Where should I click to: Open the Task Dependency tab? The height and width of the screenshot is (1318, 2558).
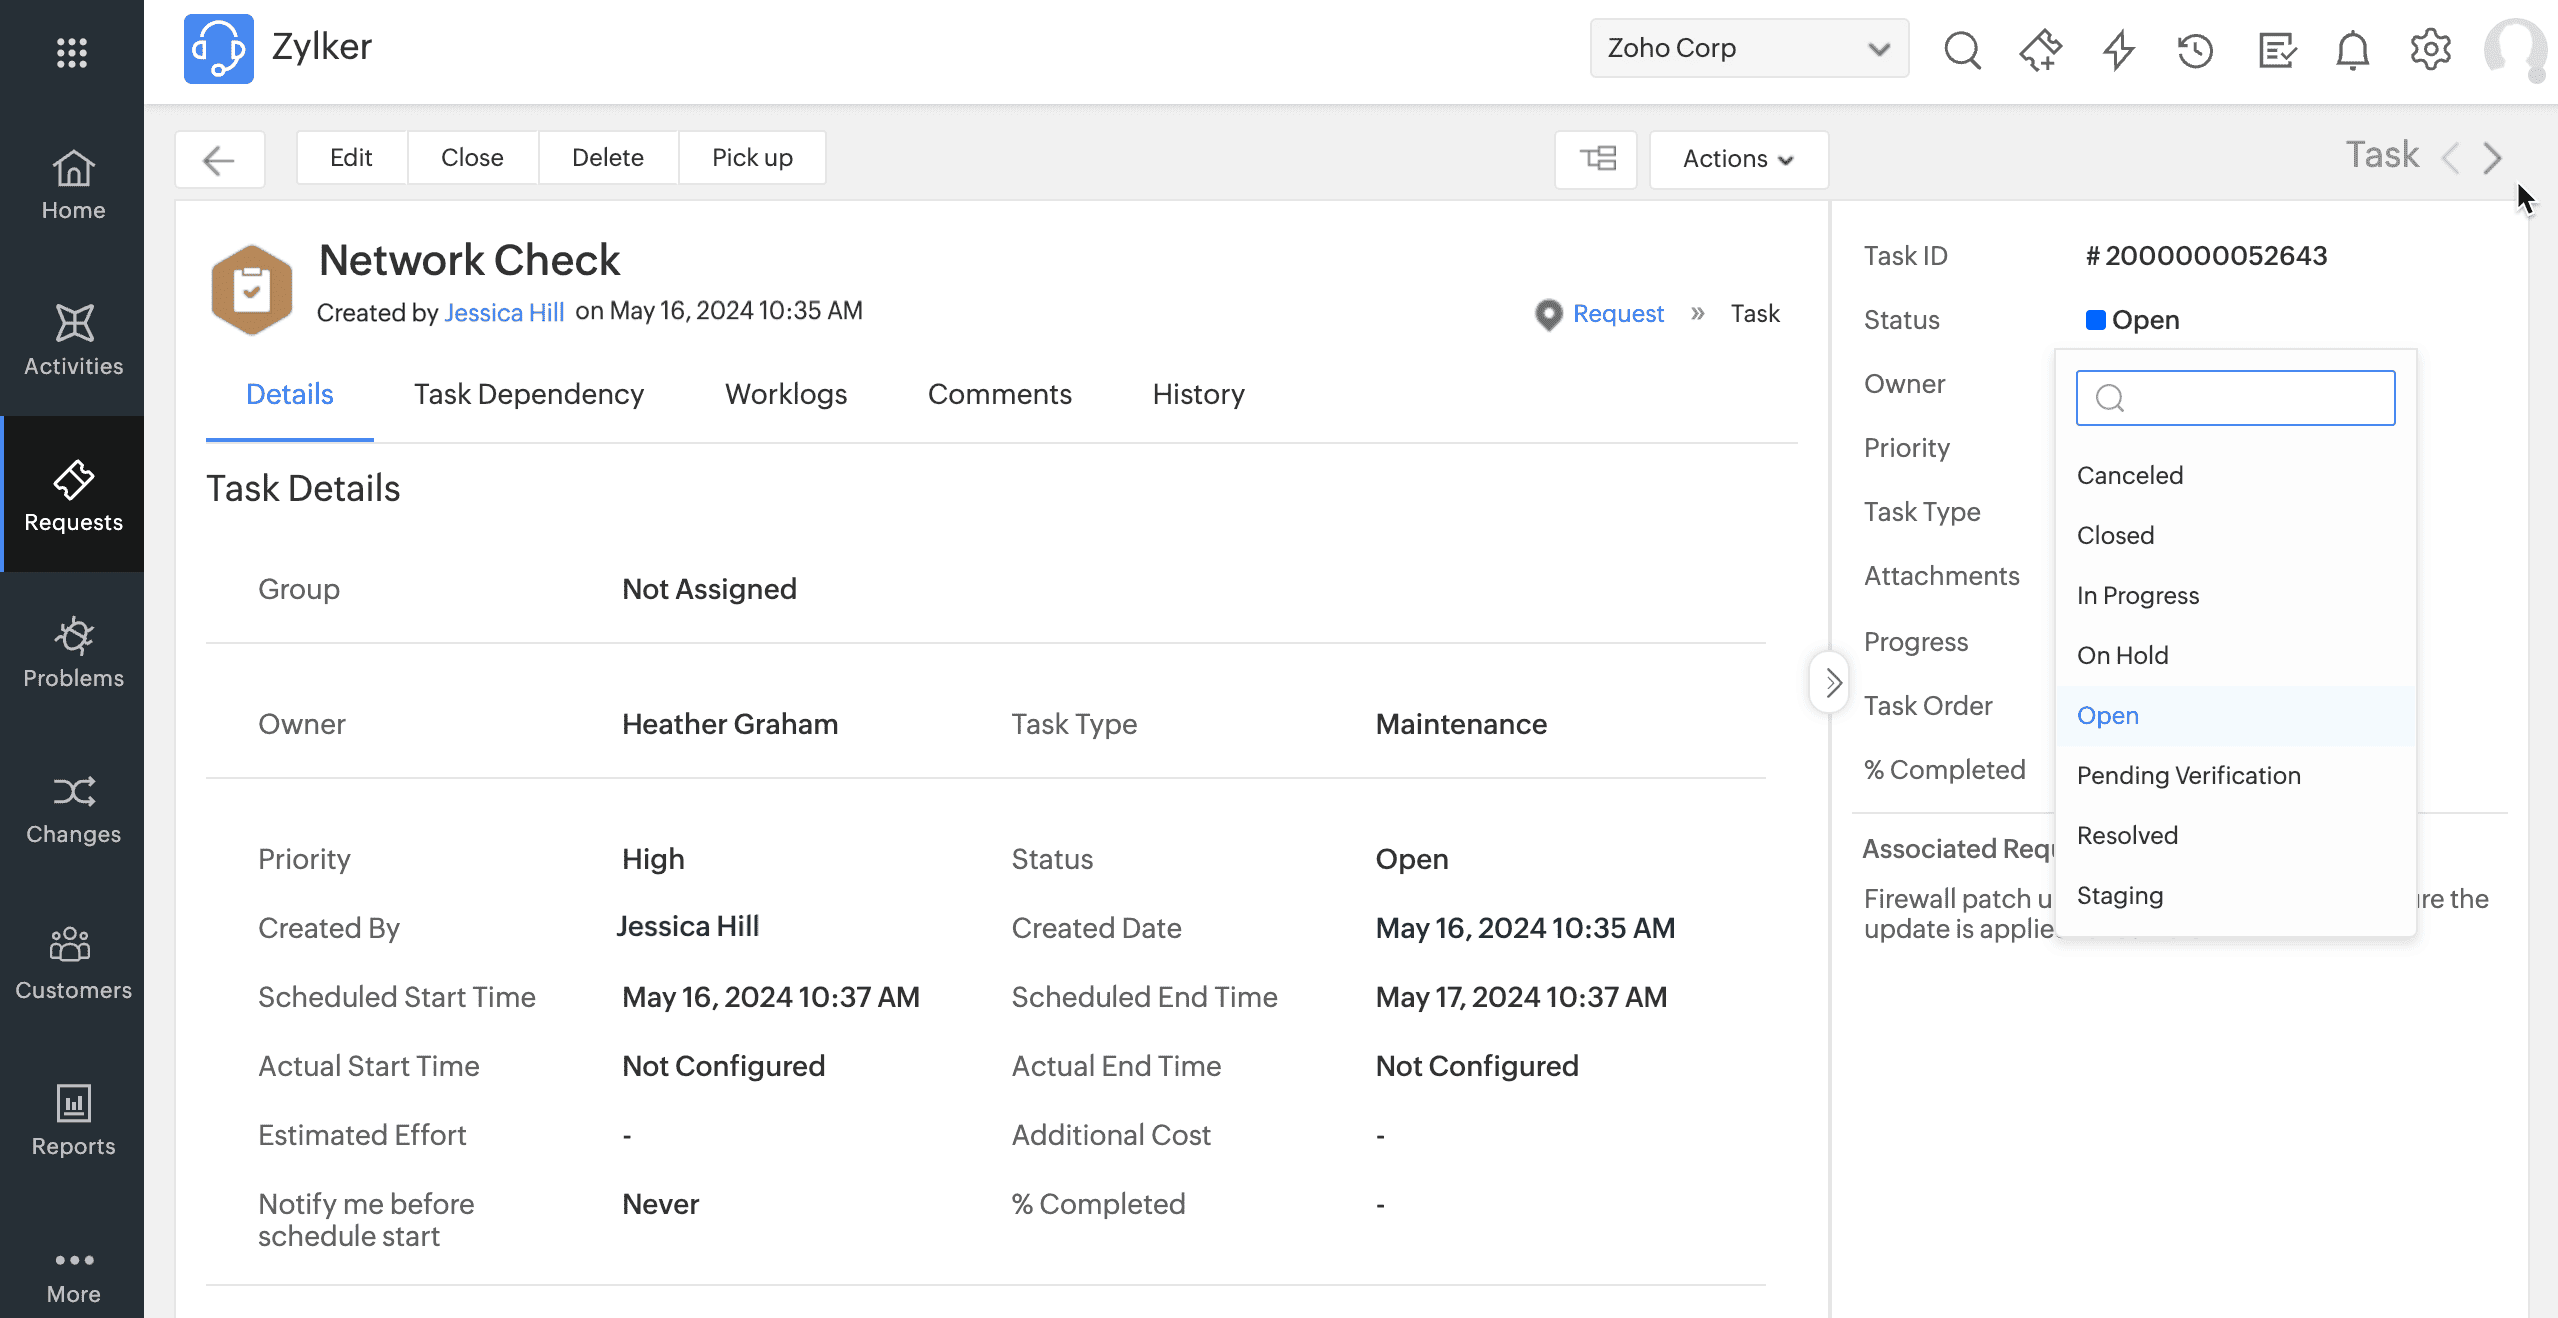pyautogui.click(x=528, y=394)
